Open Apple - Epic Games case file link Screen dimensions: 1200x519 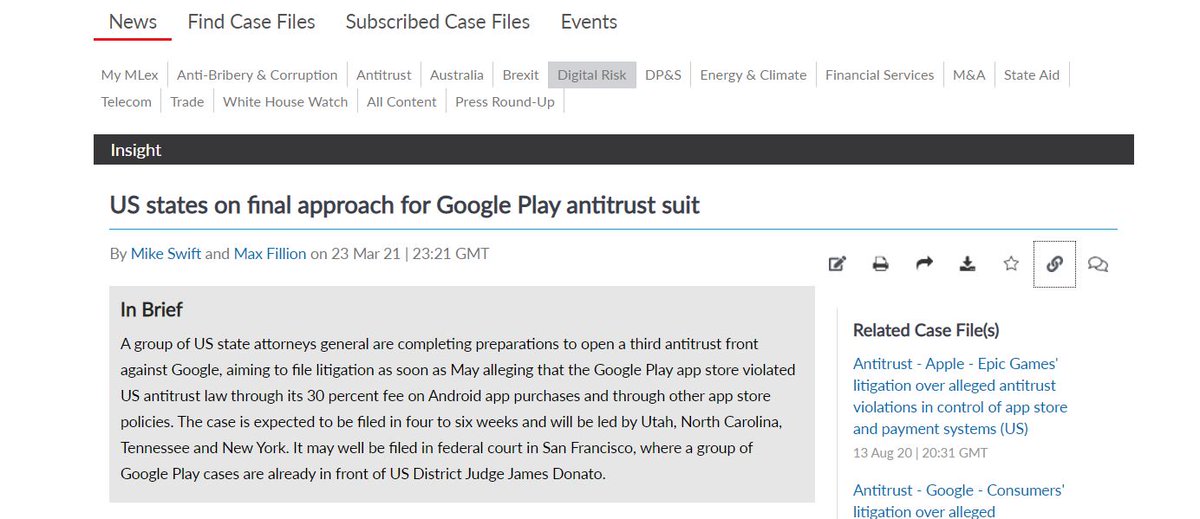coord(960,396)
